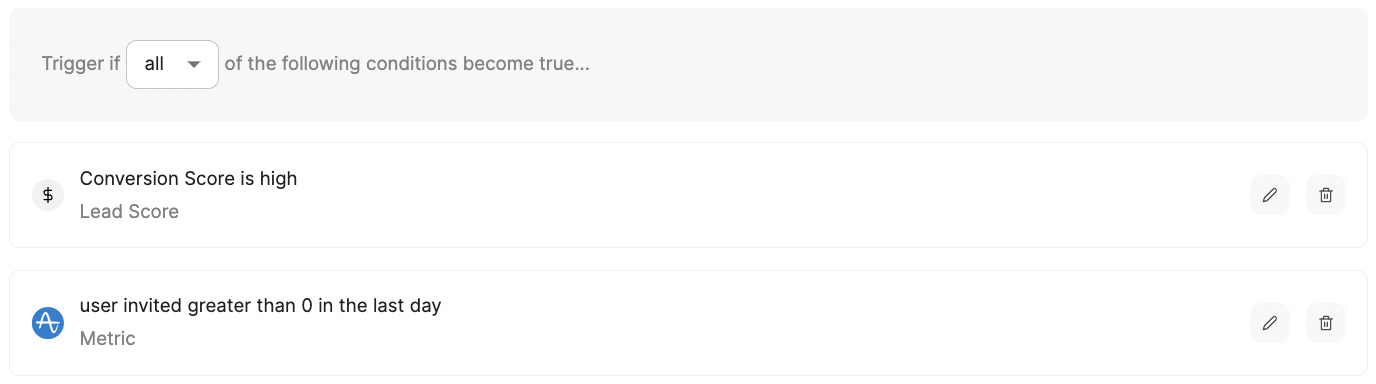Click the word "all" in the combo box
Viewport: 1376px width, 384px height.
[154, 64]
